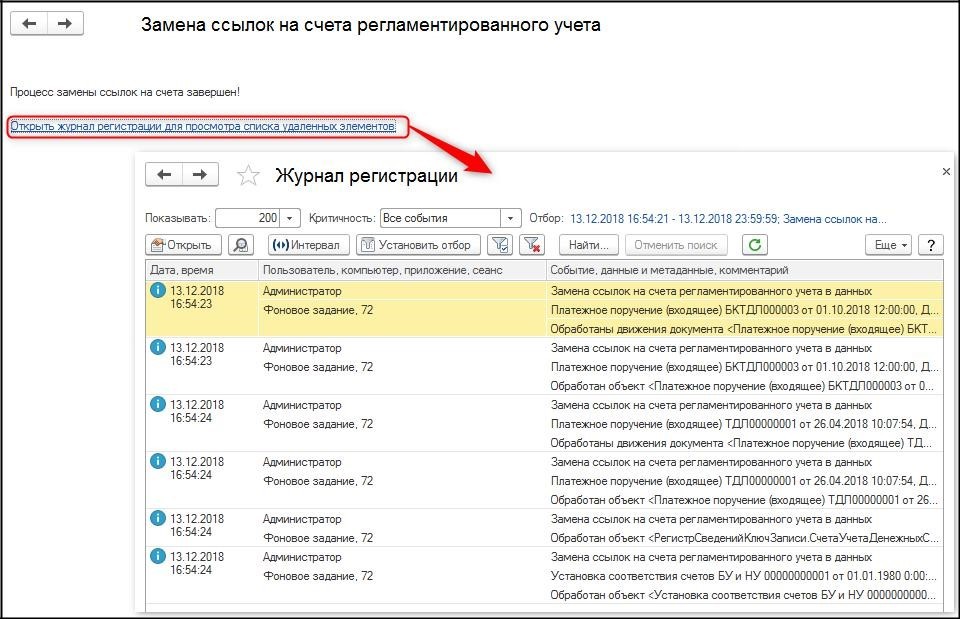Open help with the question mark button
This screenshot has width=960, height=619.
pyautogui.click(x=931, y=245)
